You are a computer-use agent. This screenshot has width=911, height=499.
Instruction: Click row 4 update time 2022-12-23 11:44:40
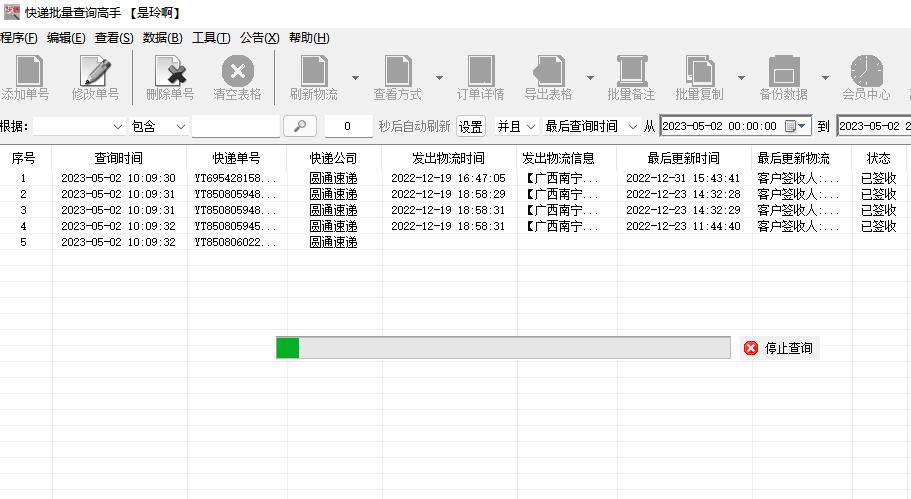click(x=683, y=226)
